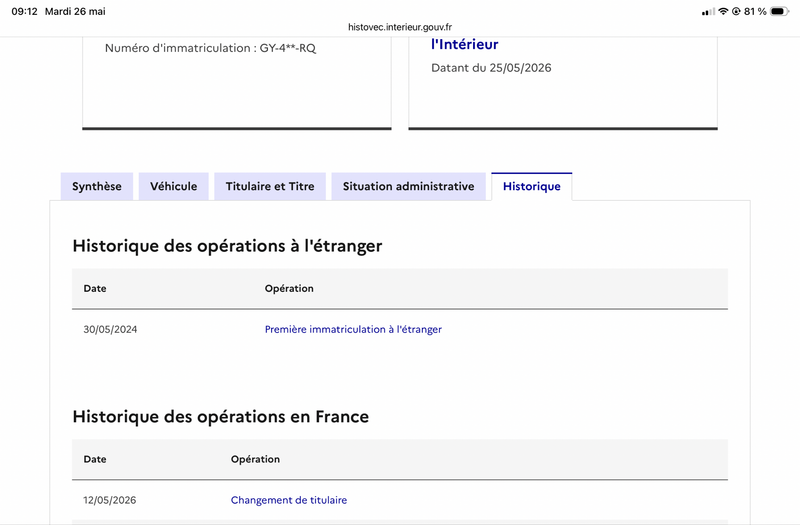Click Historique des opérations en France heading
800x525 pixels.
[220, 416]
